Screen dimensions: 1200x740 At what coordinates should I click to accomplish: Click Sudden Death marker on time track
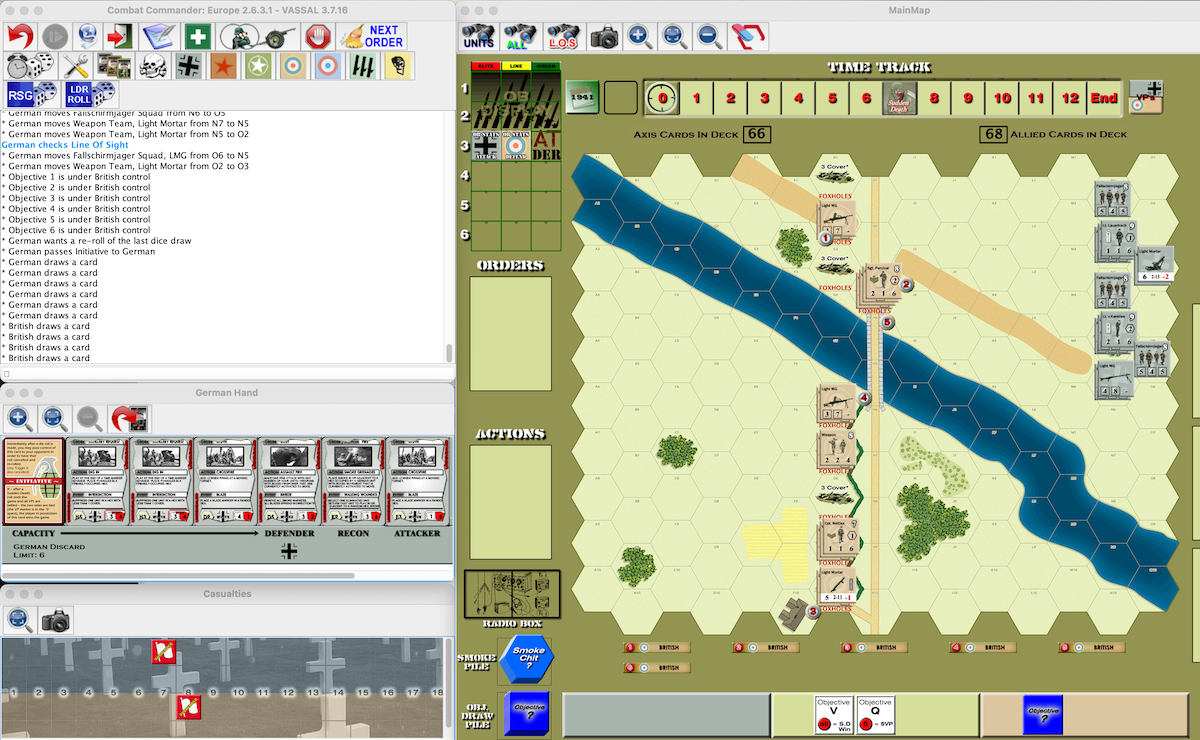pyautogui.click(x=900, y=98)
